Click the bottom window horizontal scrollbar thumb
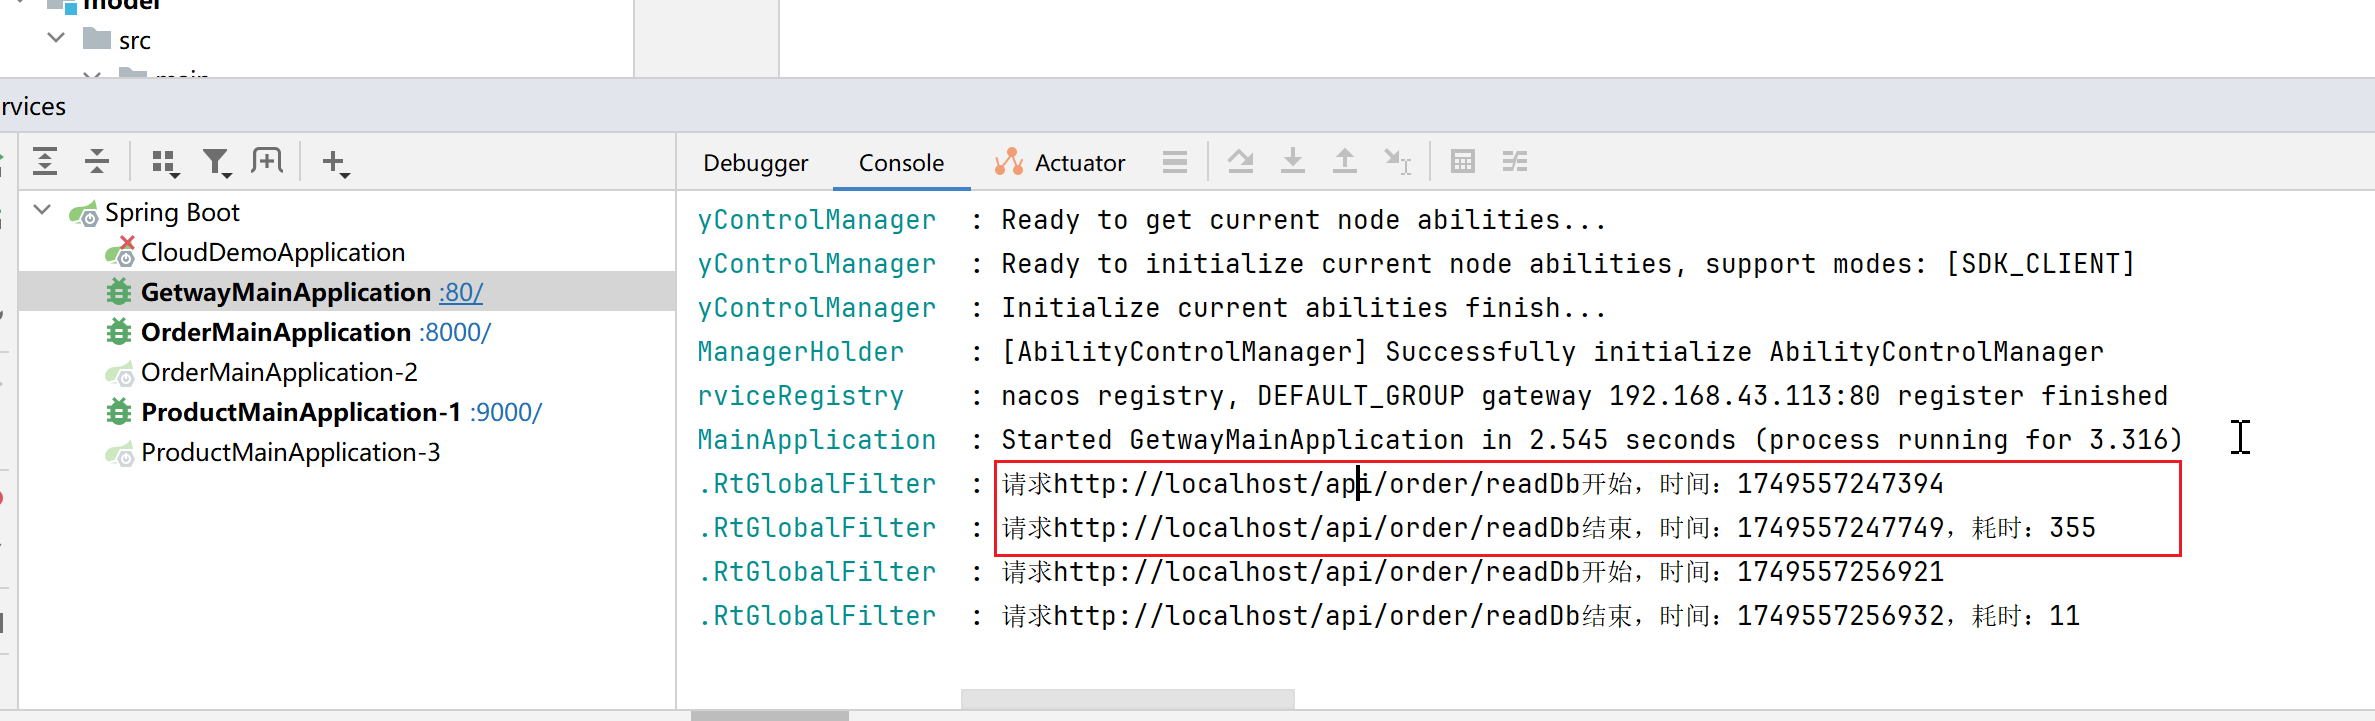Image resolution: width=2375 pixels, height=721 pixels. click(x=770, y=716)
